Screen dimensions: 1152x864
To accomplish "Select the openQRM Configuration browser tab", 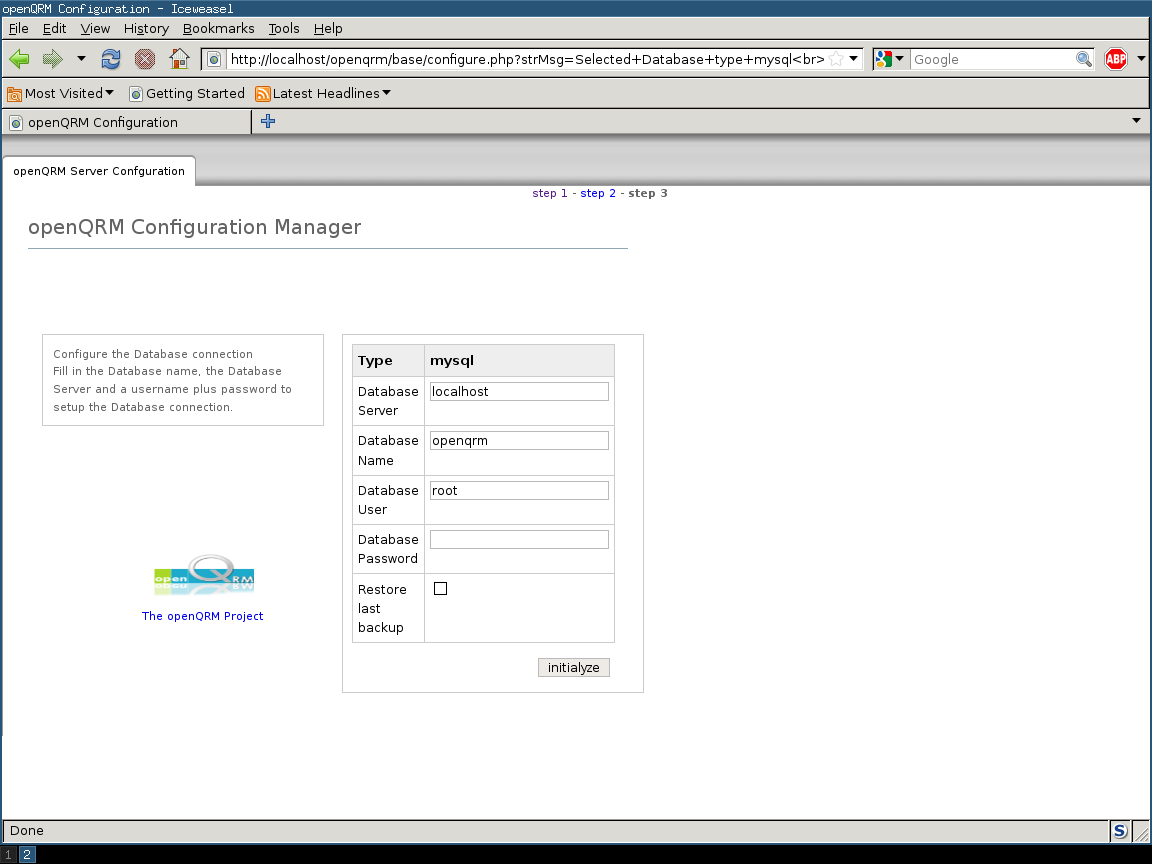I will point(126,122).
